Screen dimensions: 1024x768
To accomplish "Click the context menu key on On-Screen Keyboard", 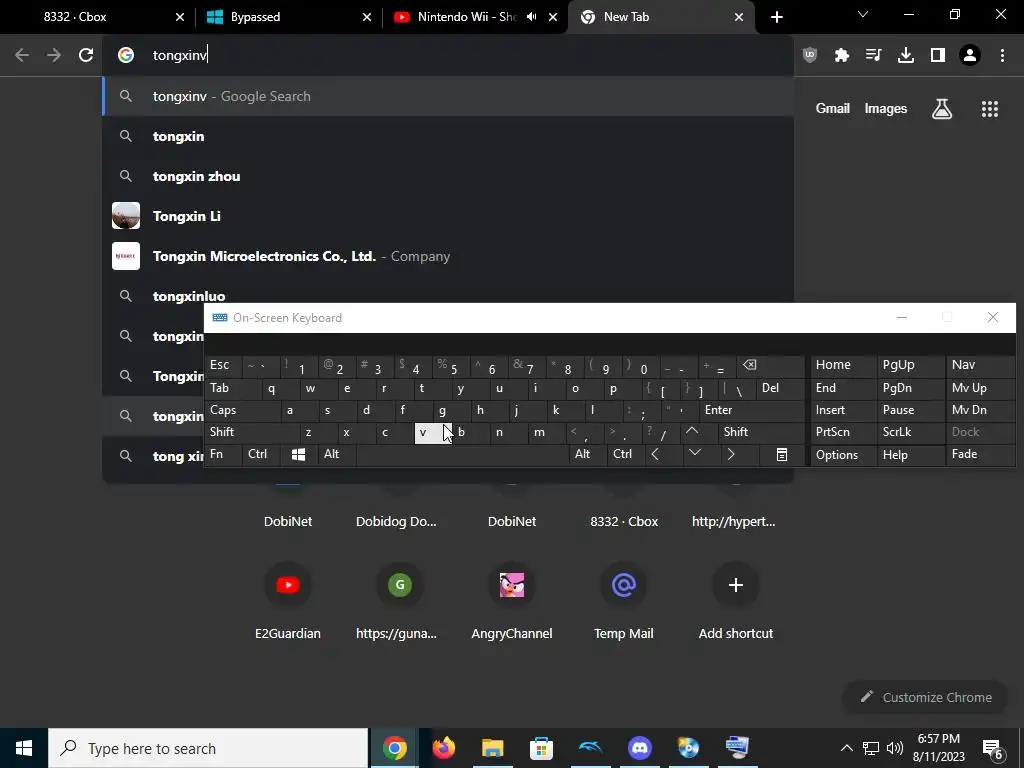I will click(782, 455).
